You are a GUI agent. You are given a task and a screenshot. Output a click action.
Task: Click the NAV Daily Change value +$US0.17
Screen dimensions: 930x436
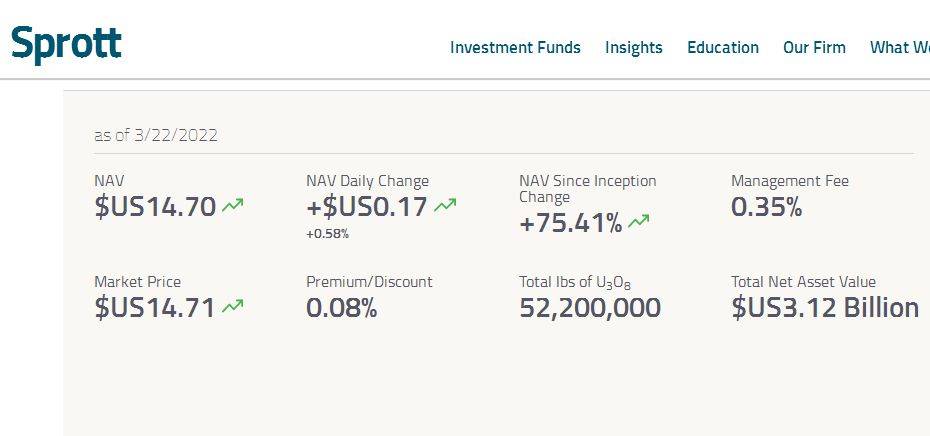[x=367, y=207]
